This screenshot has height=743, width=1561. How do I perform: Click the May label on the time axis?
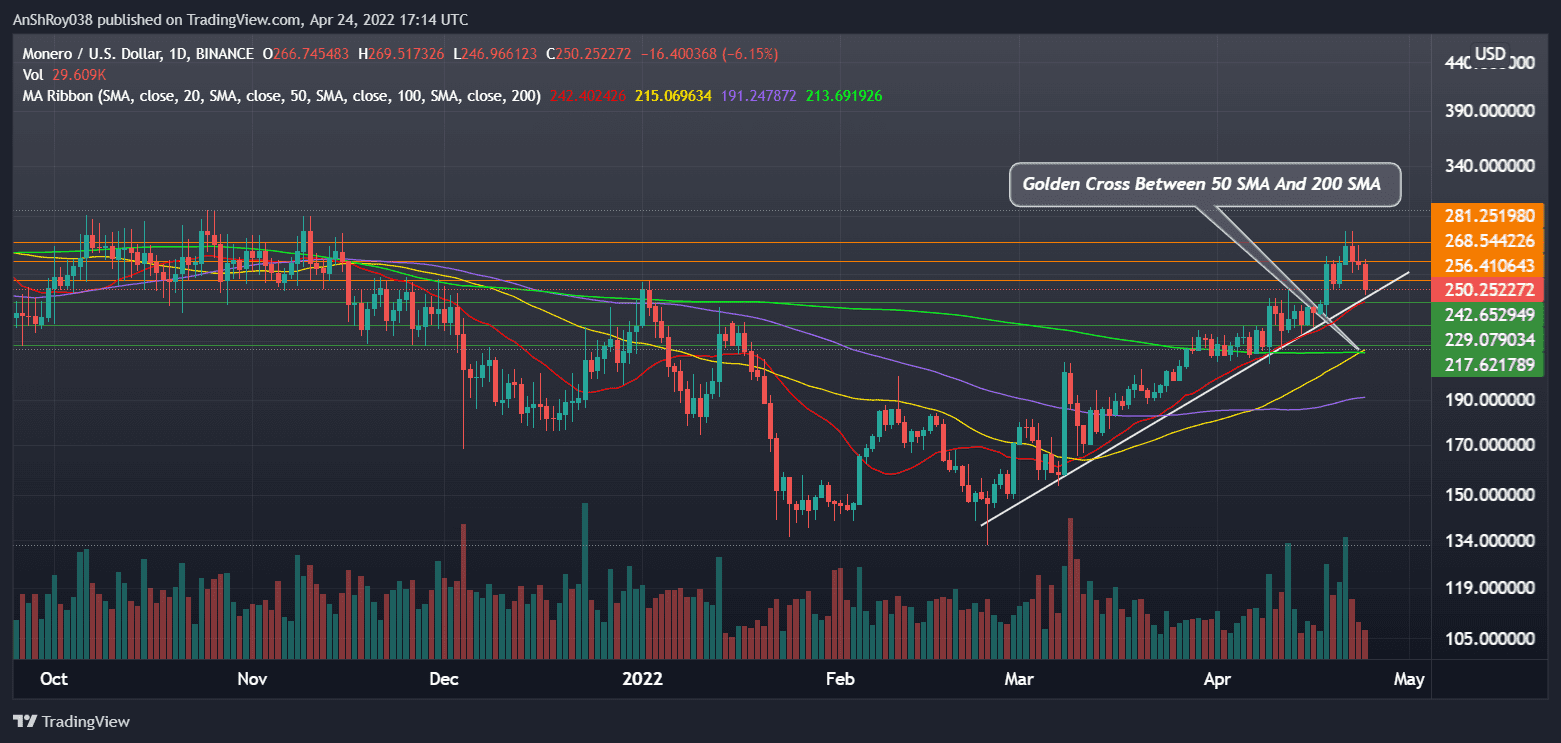1409,678
